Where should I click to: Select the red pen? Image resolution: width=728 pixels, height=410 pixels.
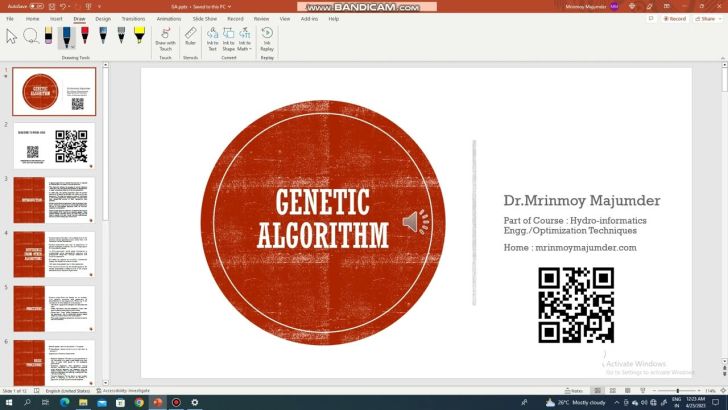tap(84, 36)
